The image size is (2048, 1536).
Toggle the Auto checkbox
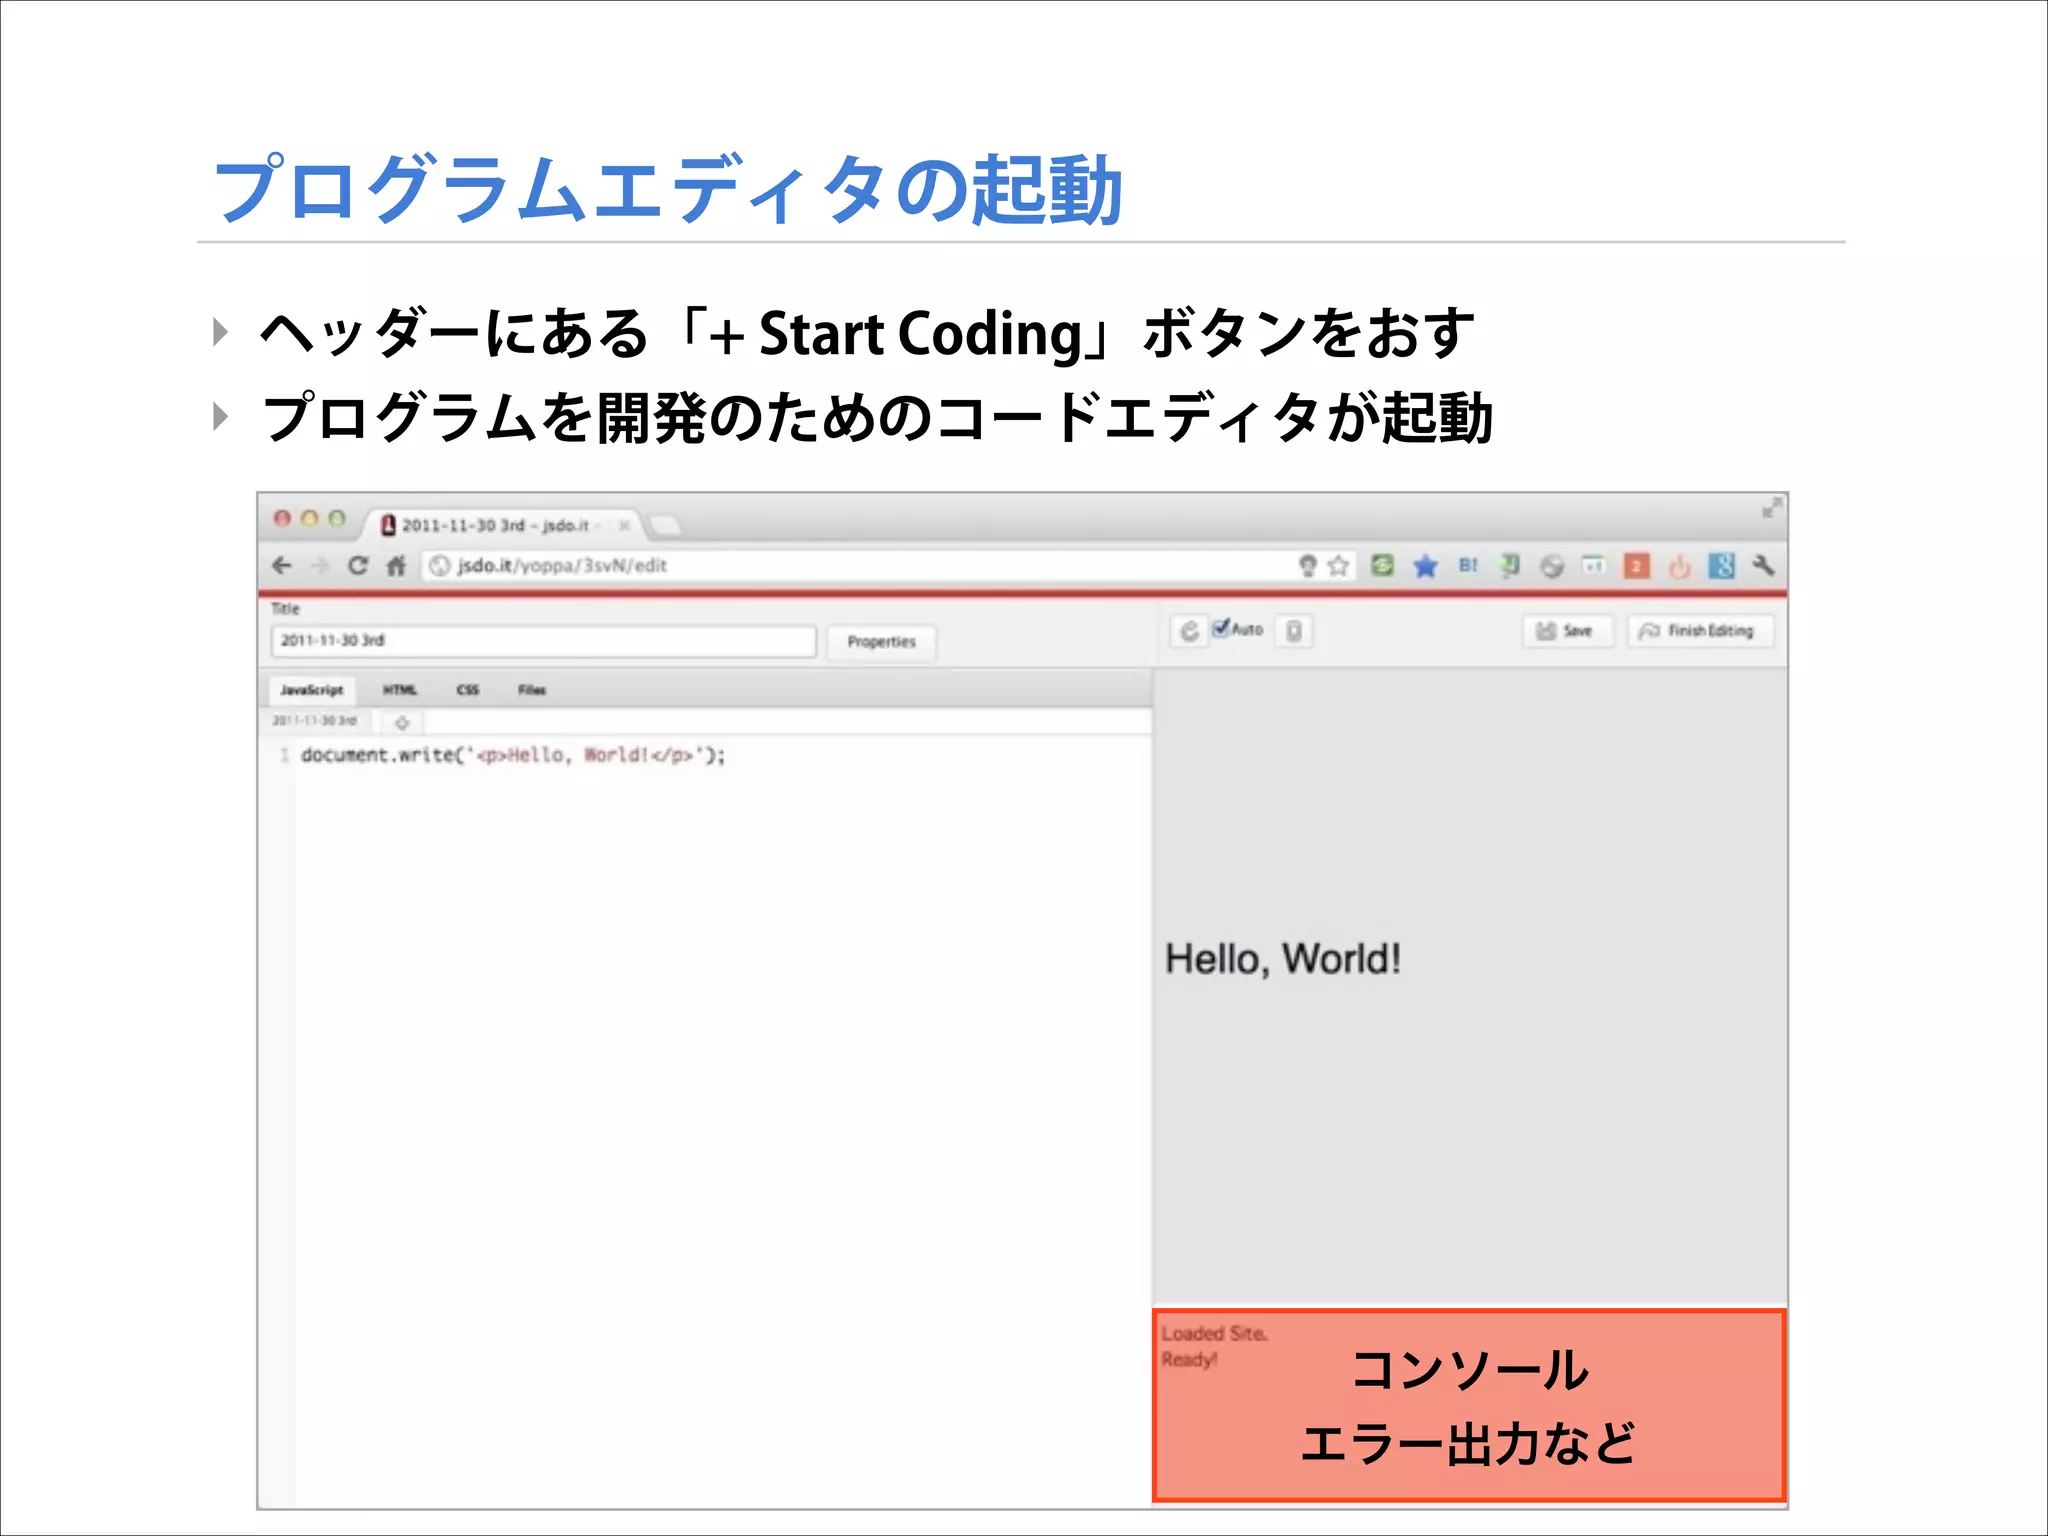tap(1220, 628)
